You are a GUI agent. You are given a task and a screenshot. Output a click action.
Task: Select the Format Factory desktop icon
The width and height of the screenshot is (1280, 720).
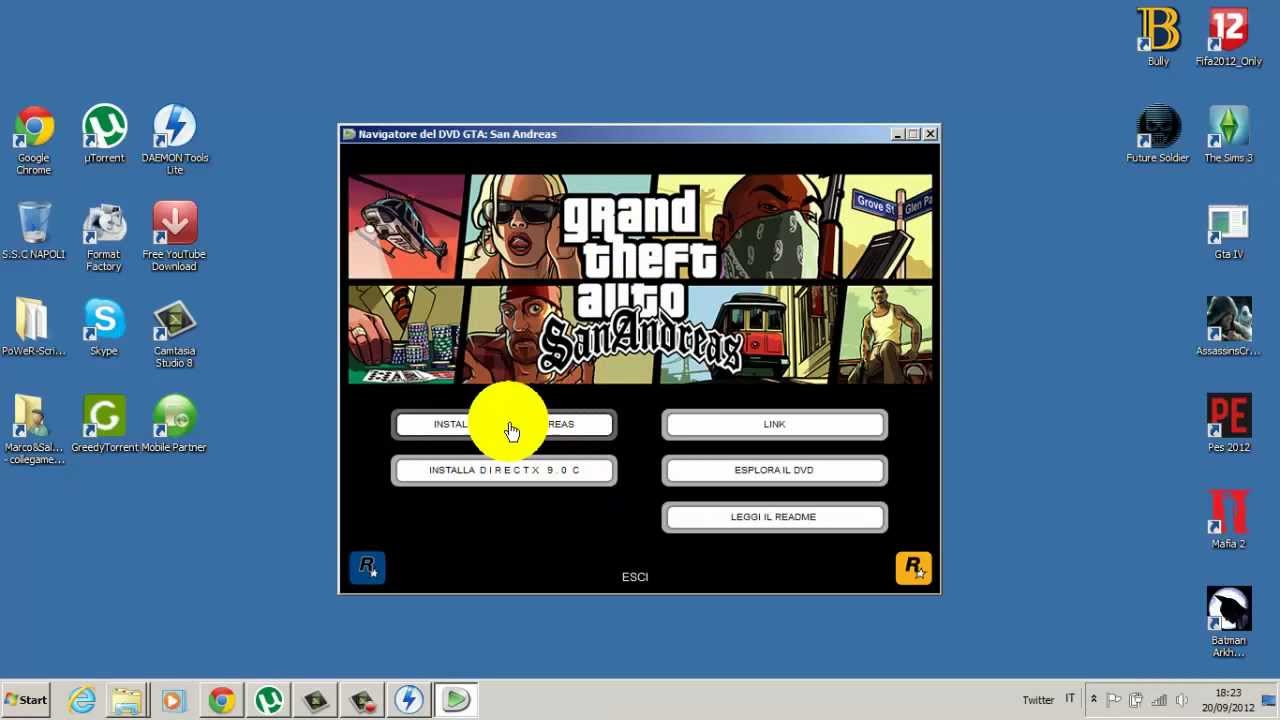point(104,237)
